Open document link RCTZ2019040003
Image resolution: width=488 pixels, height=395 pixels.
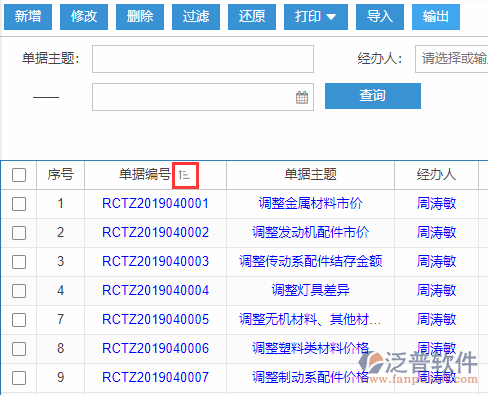tap(155, 261)
